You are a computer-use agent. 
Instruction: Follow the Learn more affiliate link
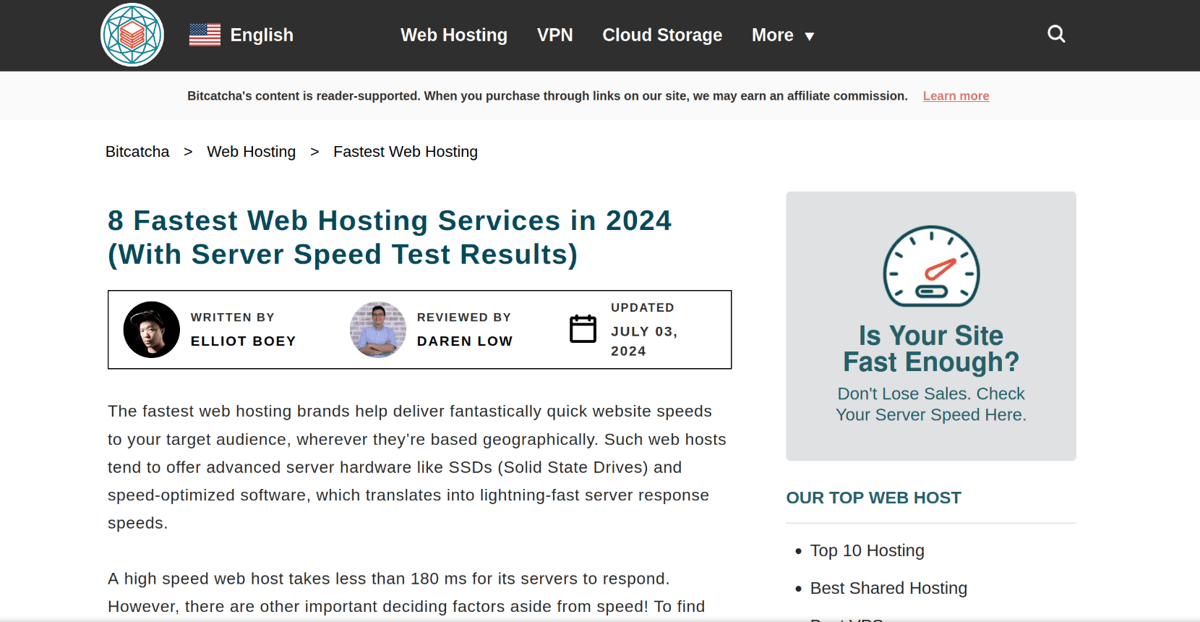click(x=956, y=96)
